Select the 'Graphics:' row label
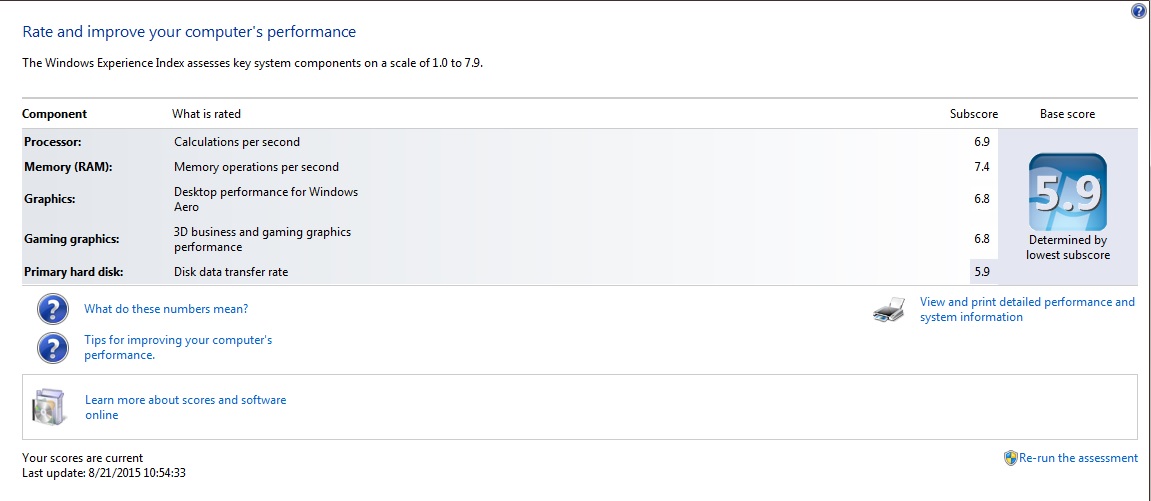The width and height of the screenshot is (1151, 501). point(50,199)
